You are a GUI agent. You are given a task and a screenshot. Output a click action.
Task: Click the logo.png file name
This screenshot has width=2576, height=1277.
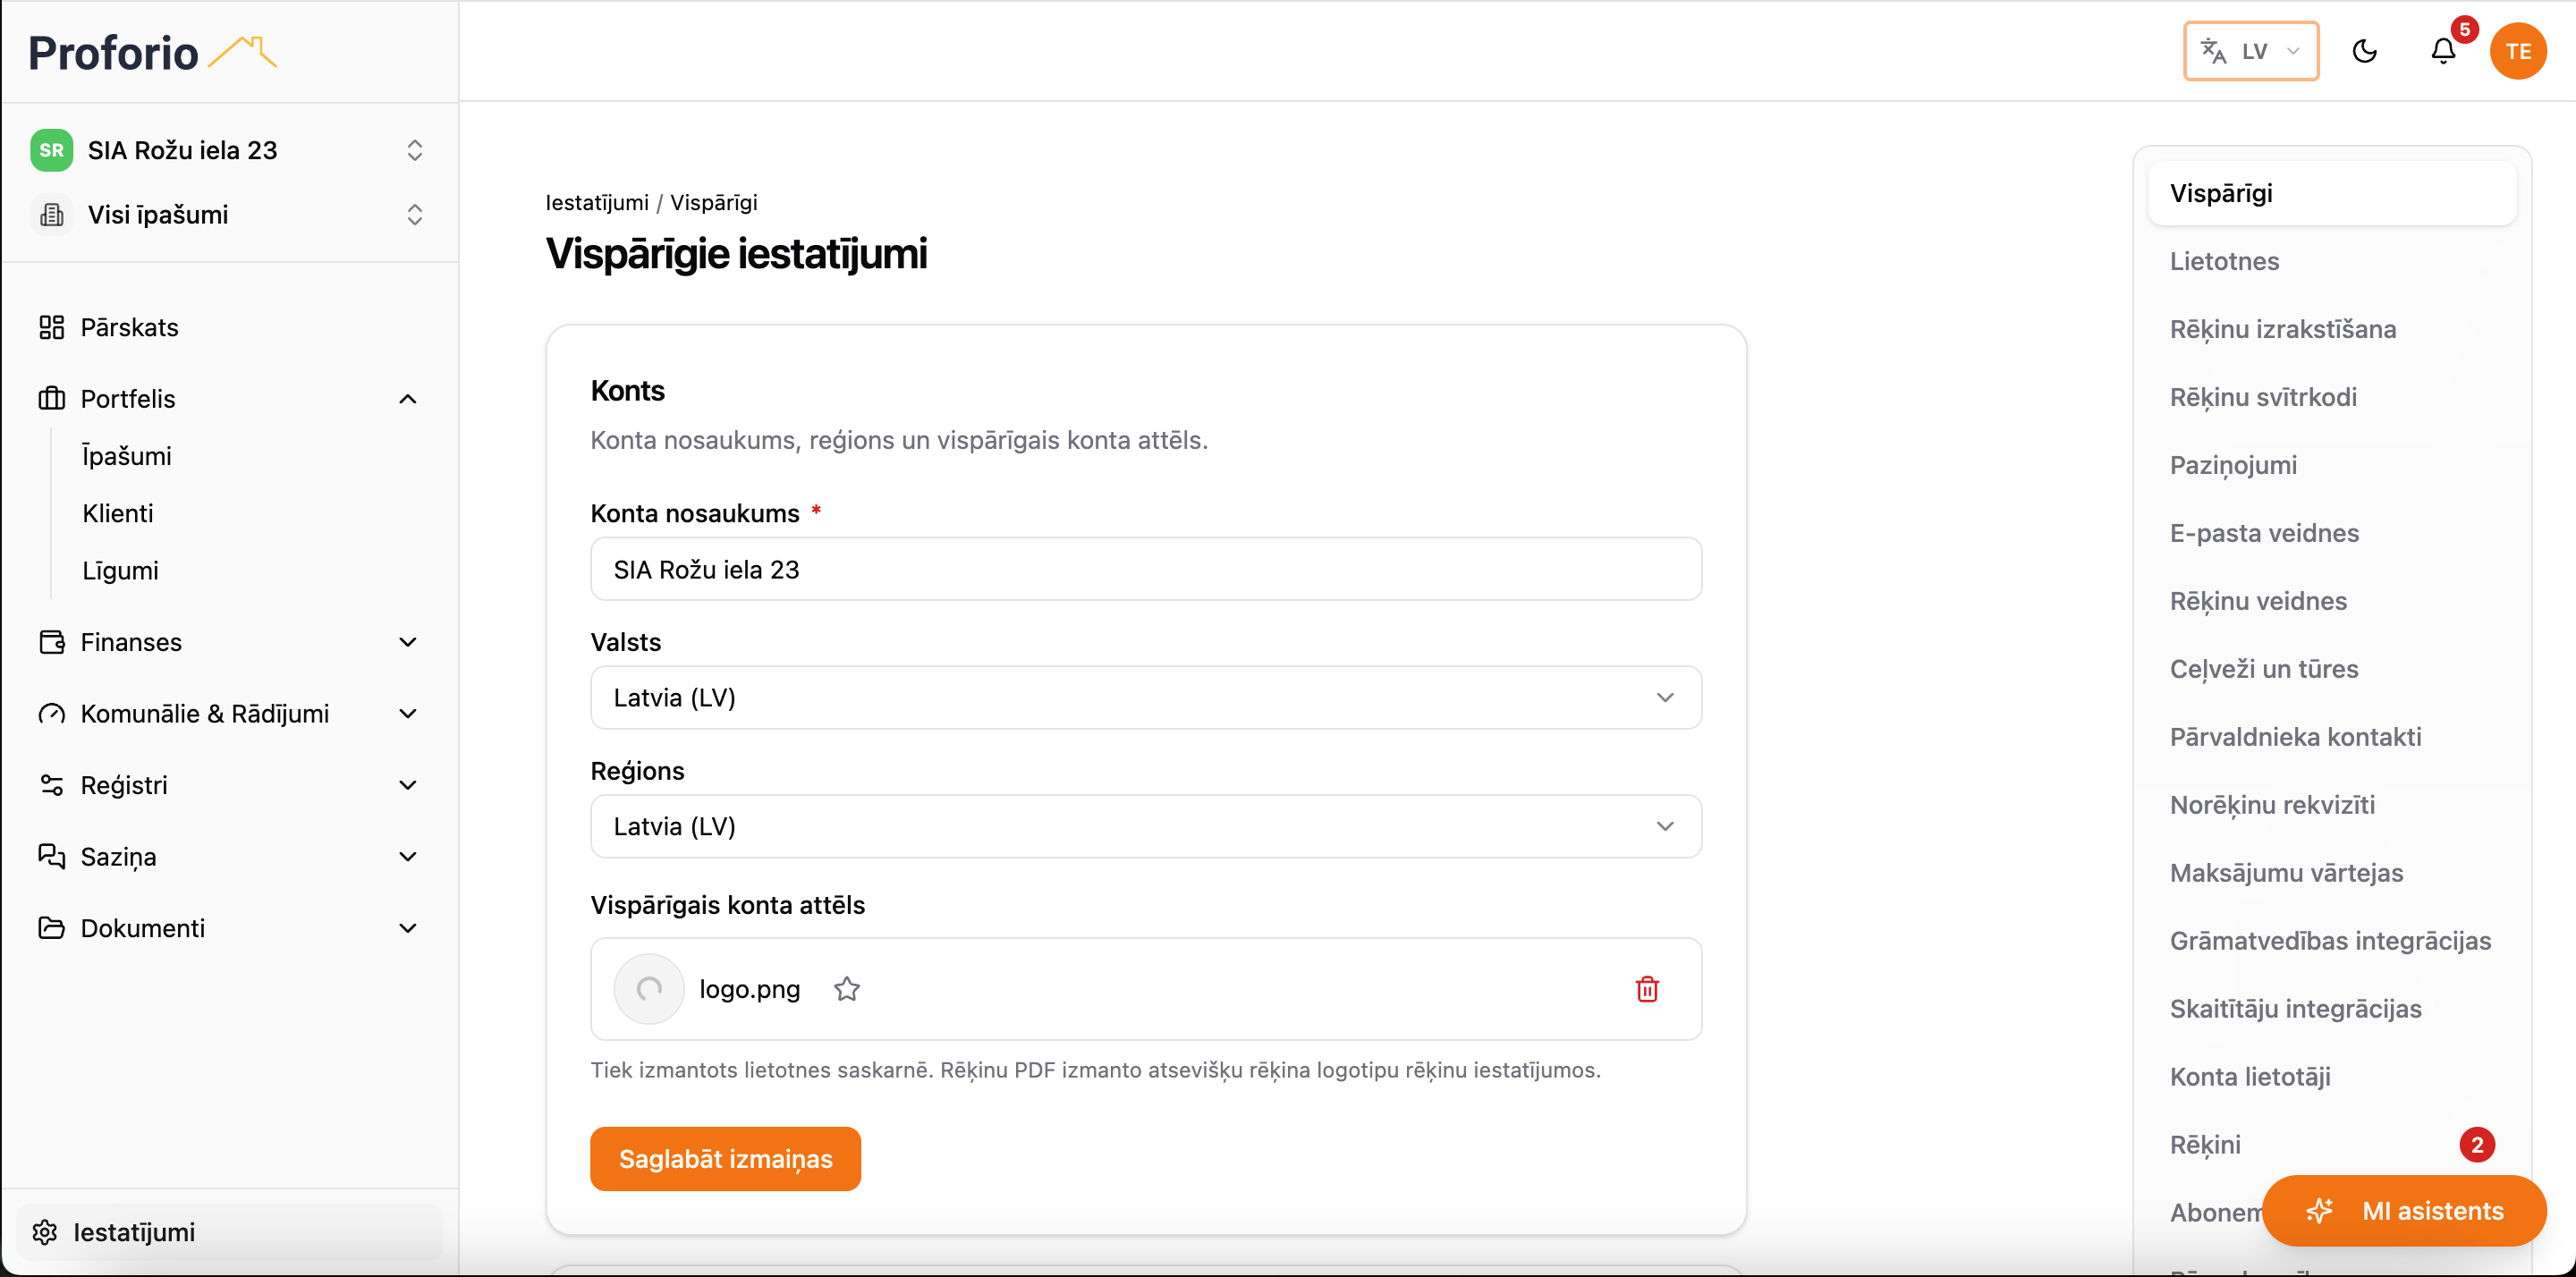[750, 989]
